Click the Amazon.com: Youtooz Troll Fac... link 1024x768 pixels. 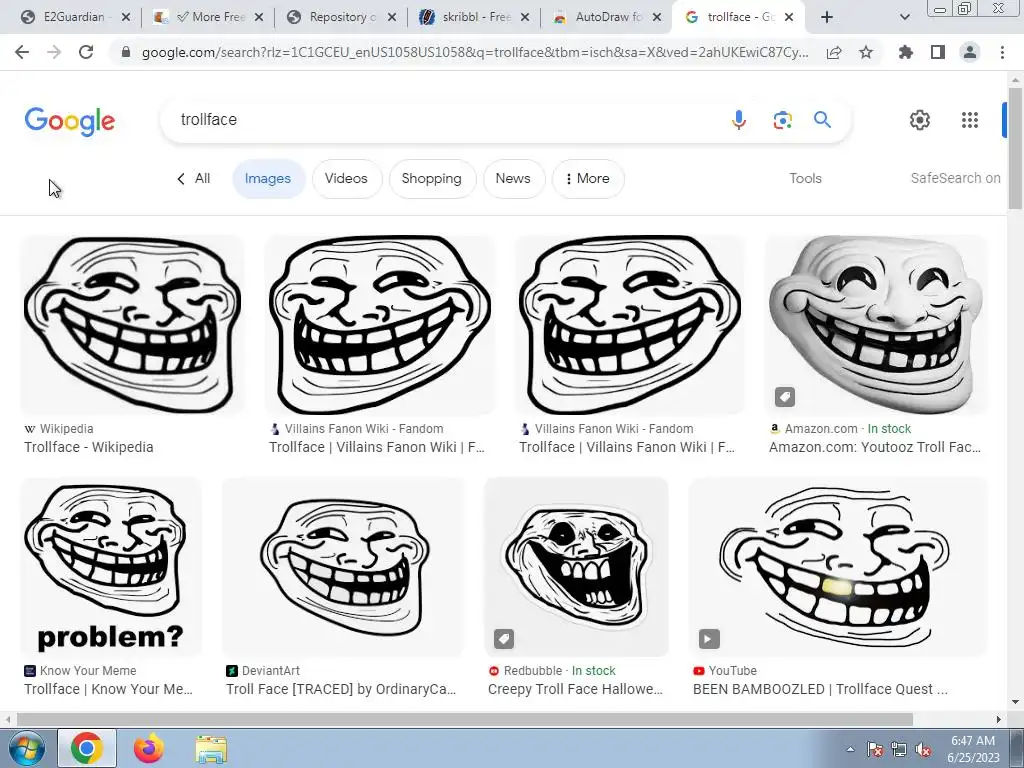874,447
